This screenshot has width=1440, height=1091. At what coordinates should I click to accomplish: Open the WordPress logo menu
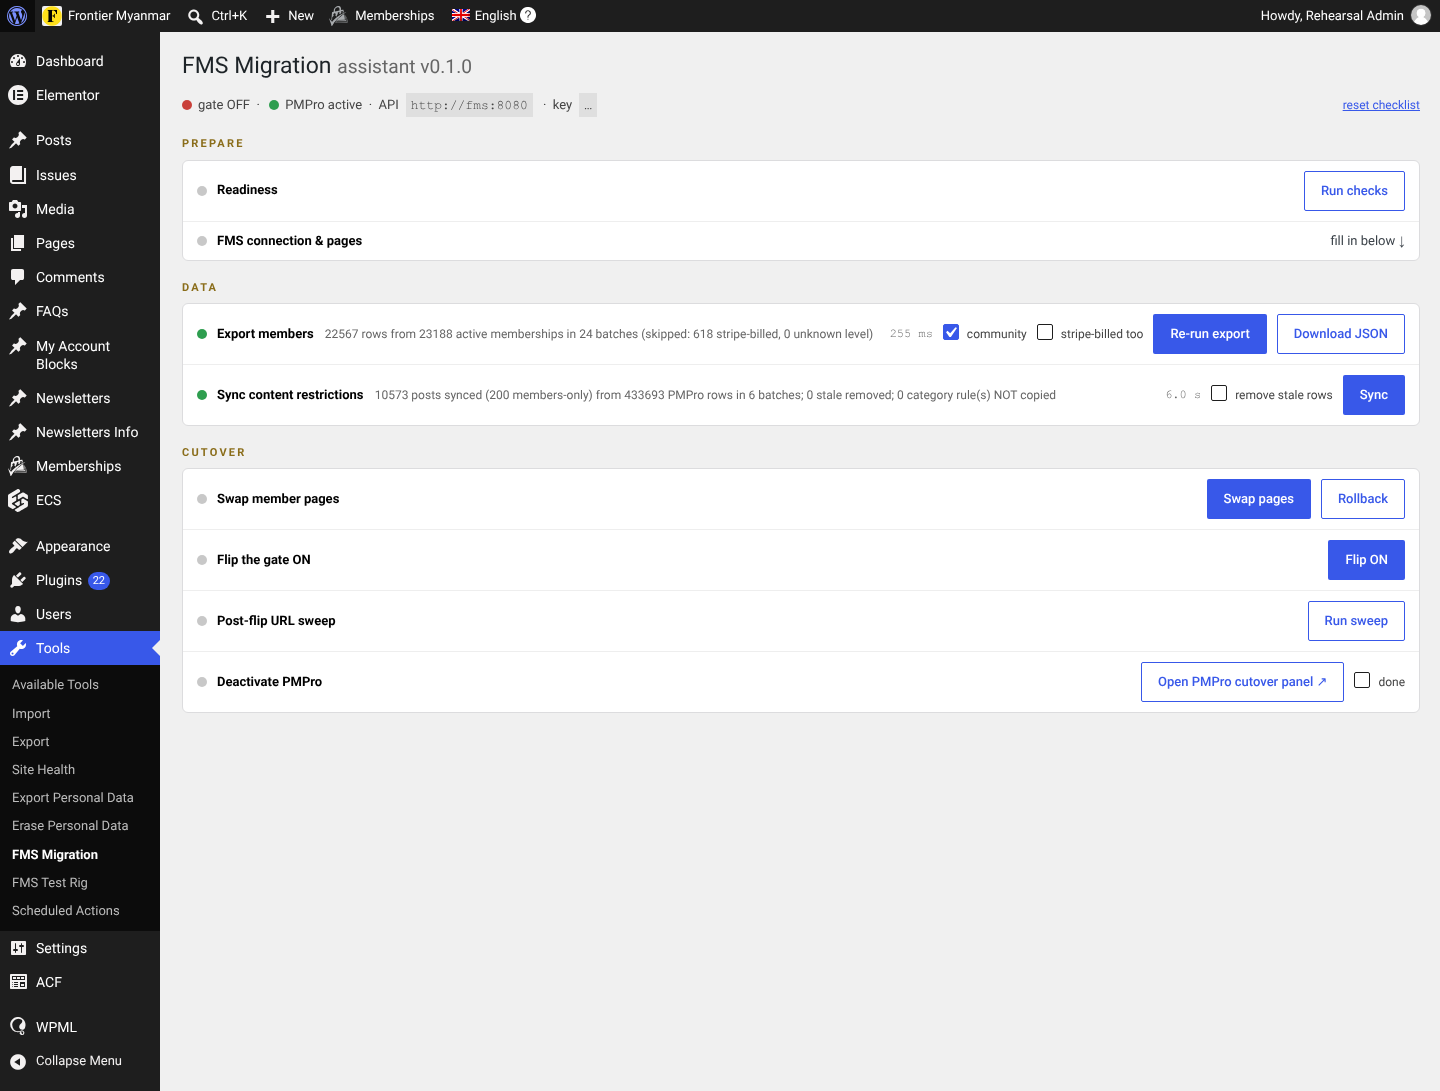(x=17, y=16)
